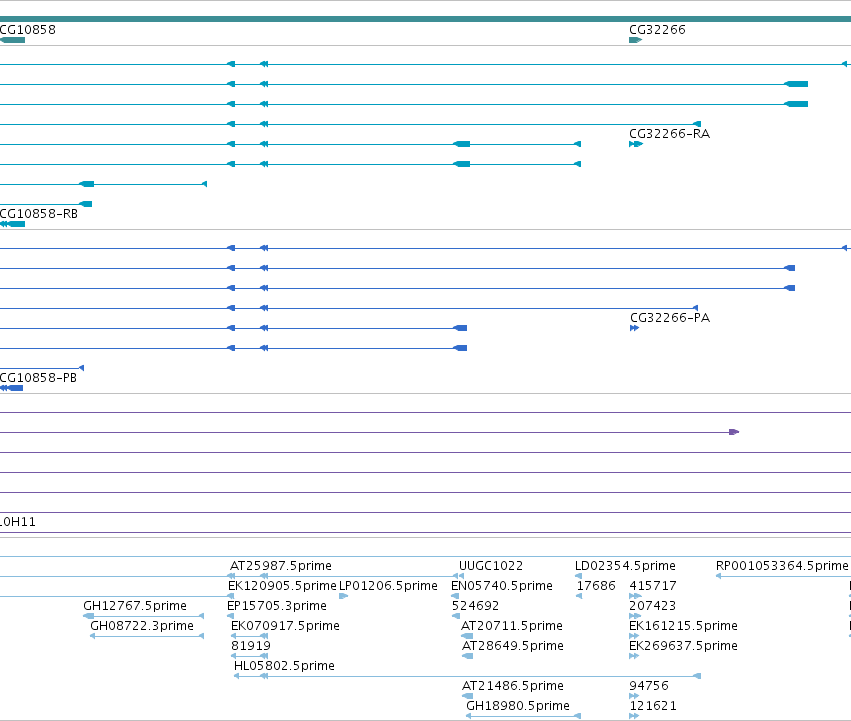Click the AT28649.5prime EST label

(x=513, y=646)
